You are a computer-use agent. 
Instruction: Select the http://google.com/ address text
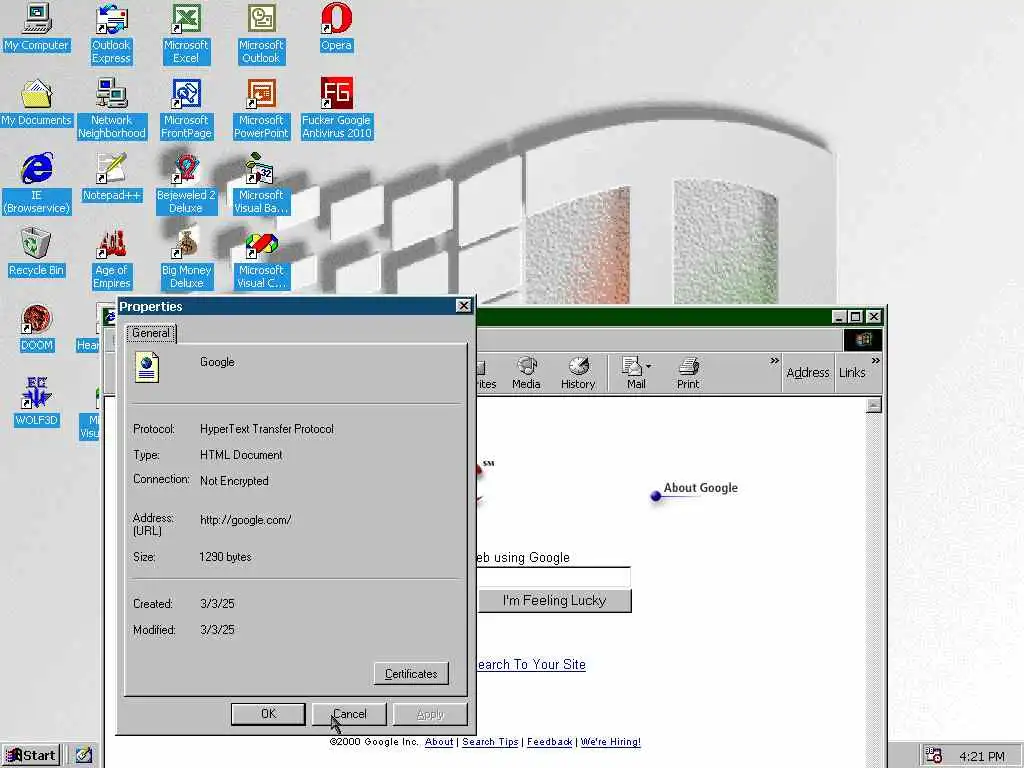pyautogui.click(x=246, y=520)
